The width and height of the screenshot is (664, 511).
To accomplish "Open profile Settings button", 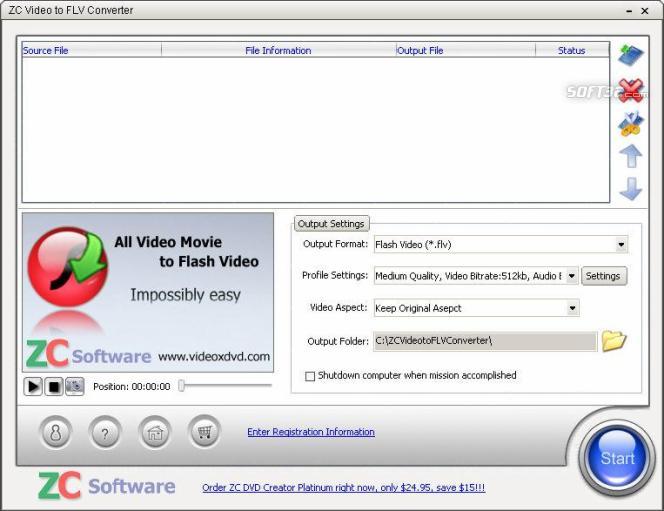I will point(603,276).
